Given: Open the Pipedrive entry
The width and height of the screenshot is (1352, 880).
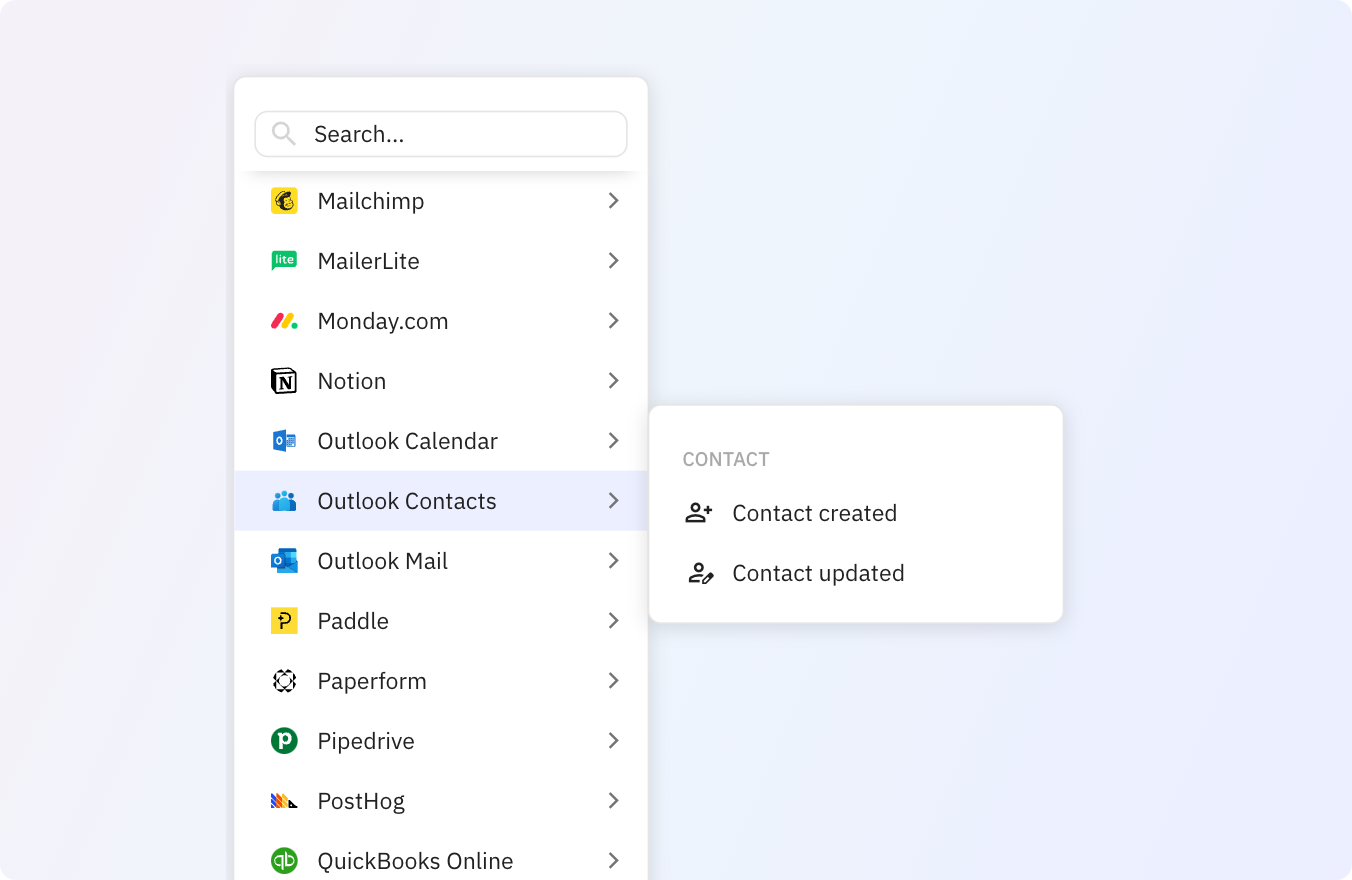Looking at the screenshot, I should pos(441,741).
